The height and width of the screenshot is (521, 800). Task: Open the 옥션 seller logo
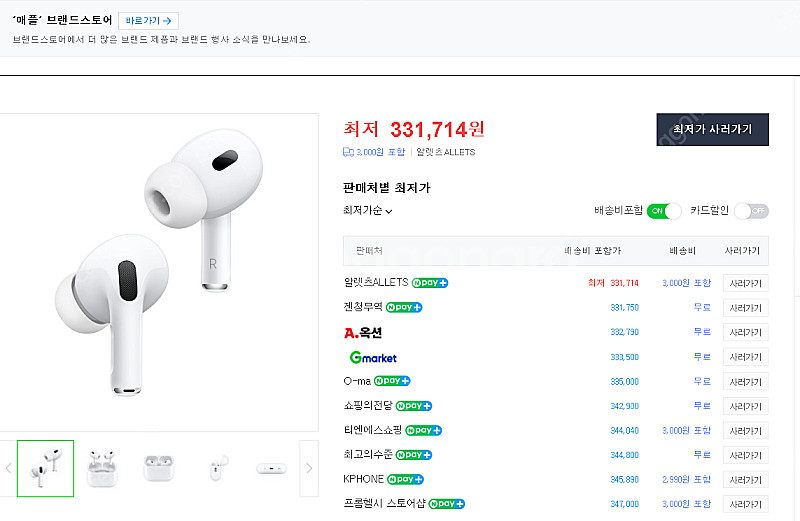(363, 333)
